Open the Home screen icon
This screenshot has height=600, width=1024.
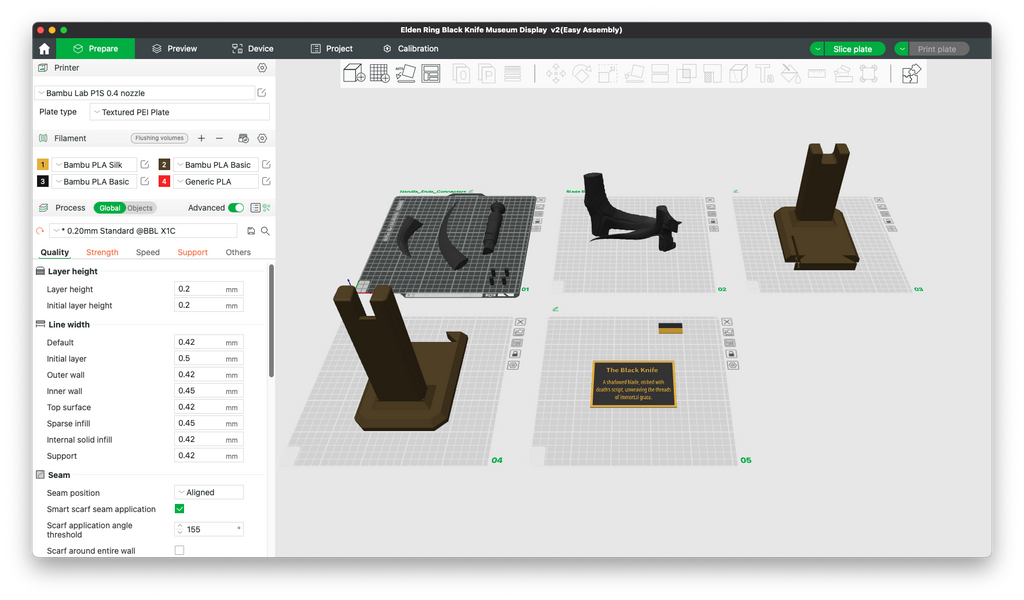tap(44, 49)
